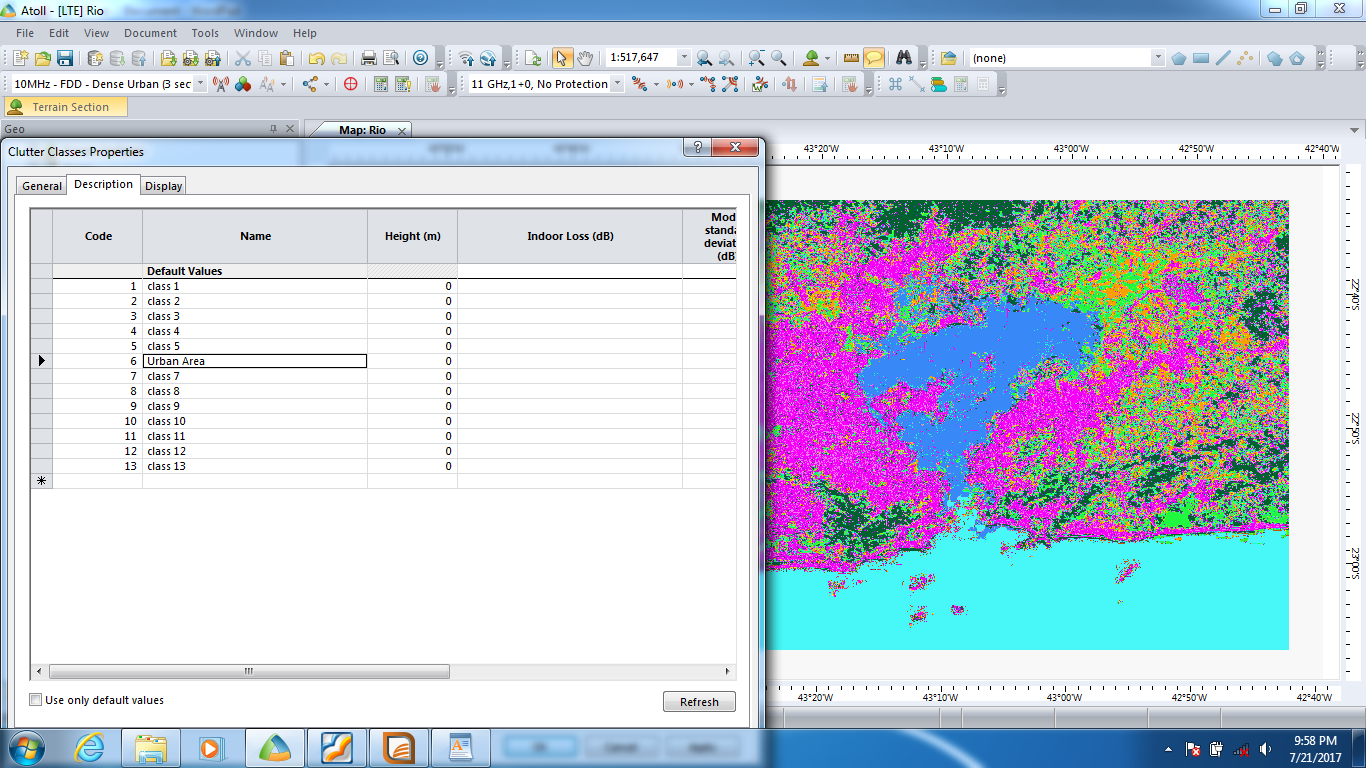Screen dimensions: 1366x768
Task: Click the Help question mark toolbar icon
Action: coord(419,58)
